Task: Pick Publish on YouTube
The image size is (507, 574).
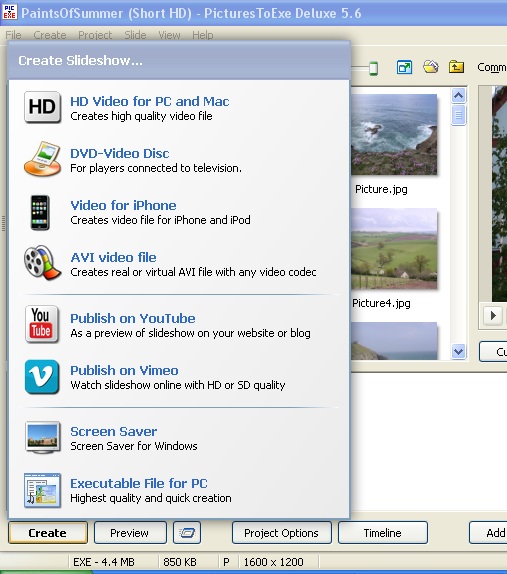Action: click(x=133, y=318)
